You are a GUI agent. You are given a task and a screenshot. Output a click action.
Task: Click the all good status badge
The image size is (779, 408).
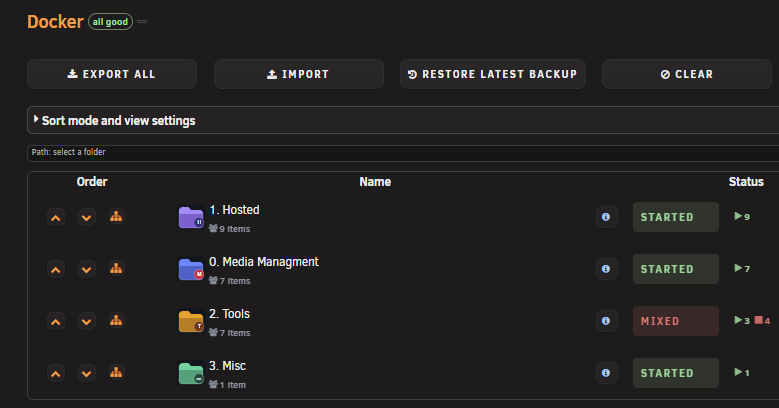[110, 22]
